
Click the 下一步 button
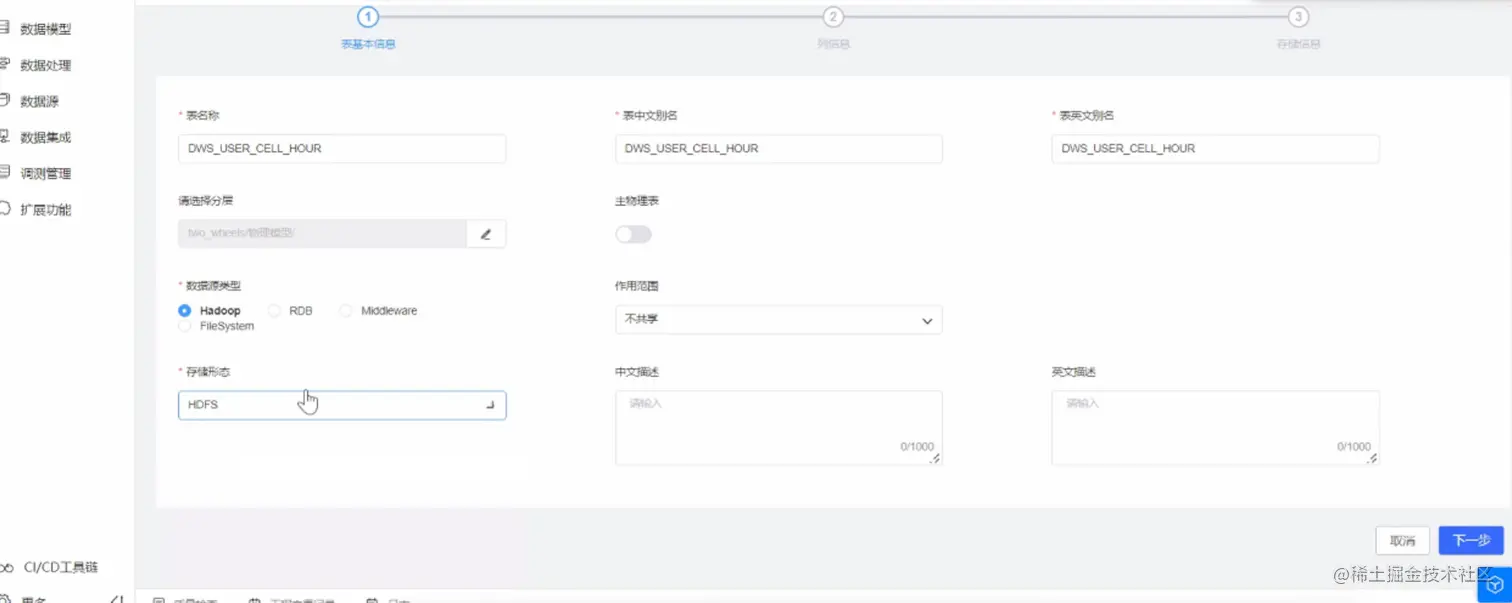1471,541
